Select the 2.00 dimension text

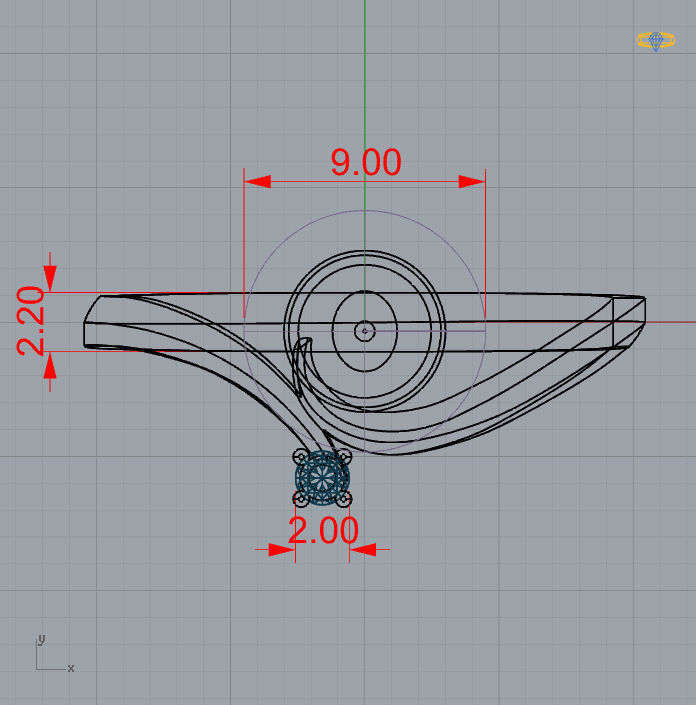click(323, 530)
